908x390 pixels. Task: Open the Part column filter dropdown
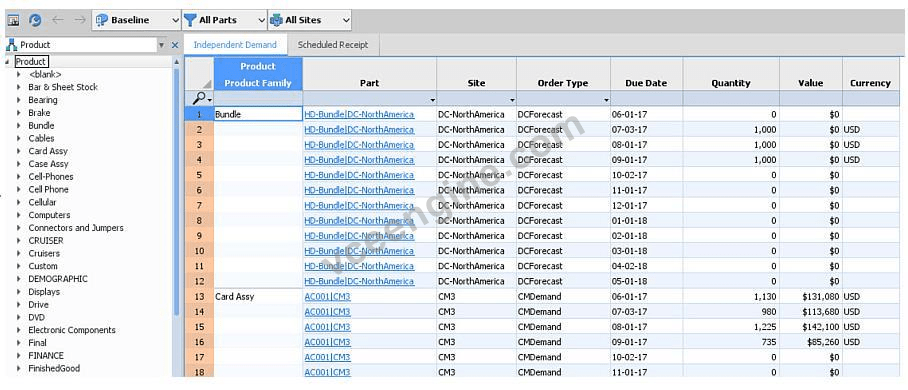pyautogui.click(x=433, y=100)
